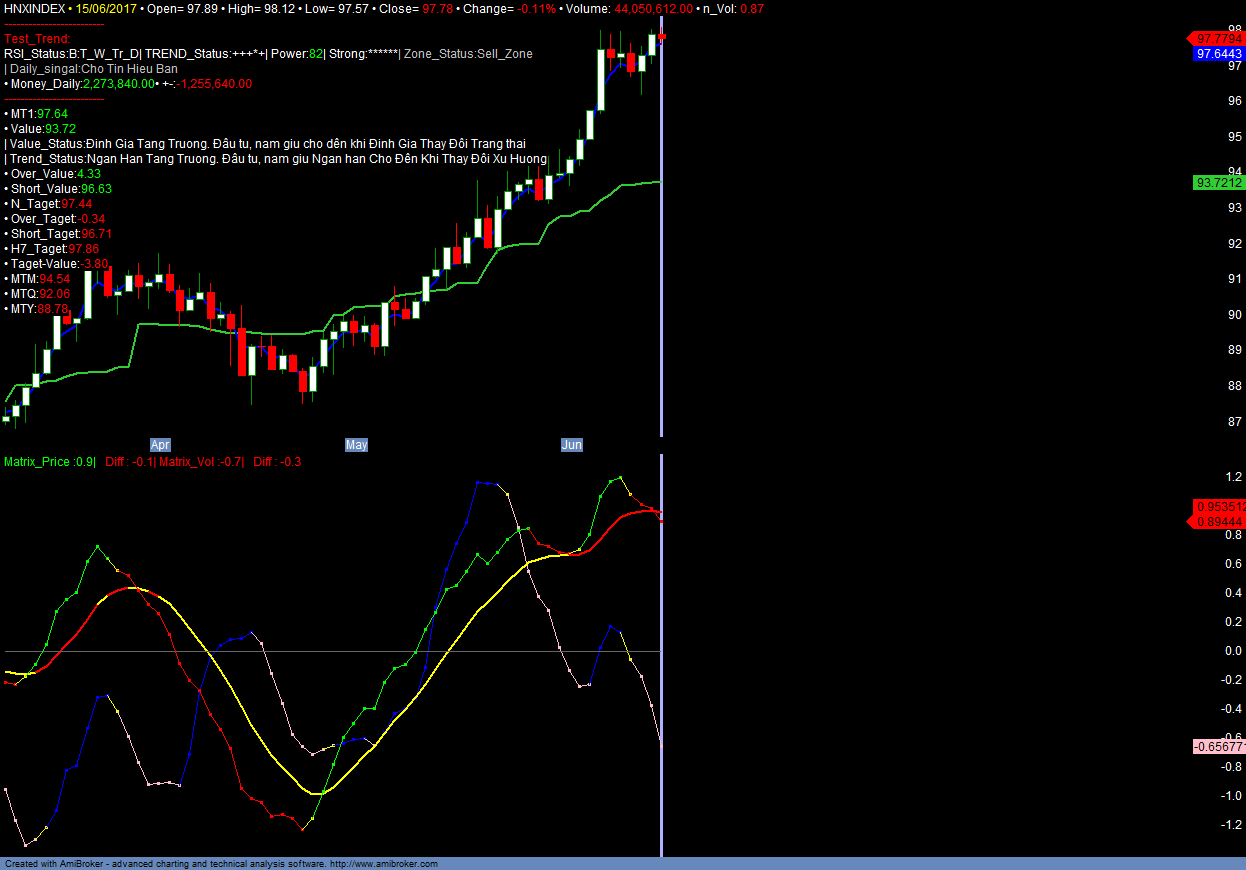Click the pink -0.65677 indicator value tag
Screen dimensions: 1246x870
click(1218, 747)
